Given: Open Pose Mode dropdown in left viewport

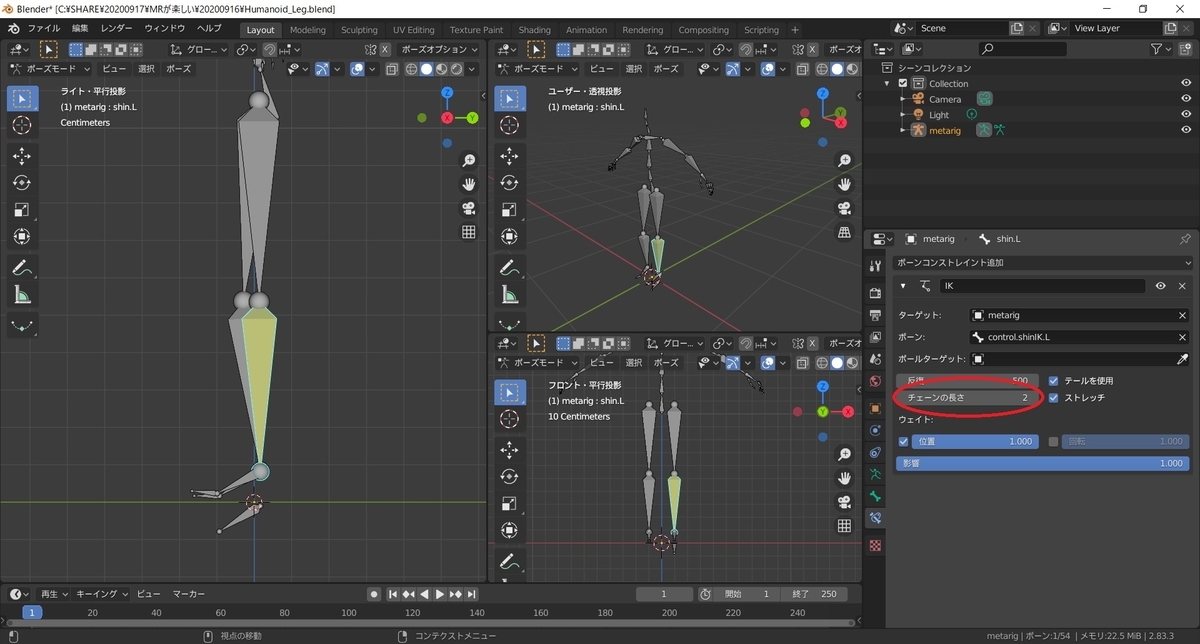Looking at the screenshot, I should [50, 69].
